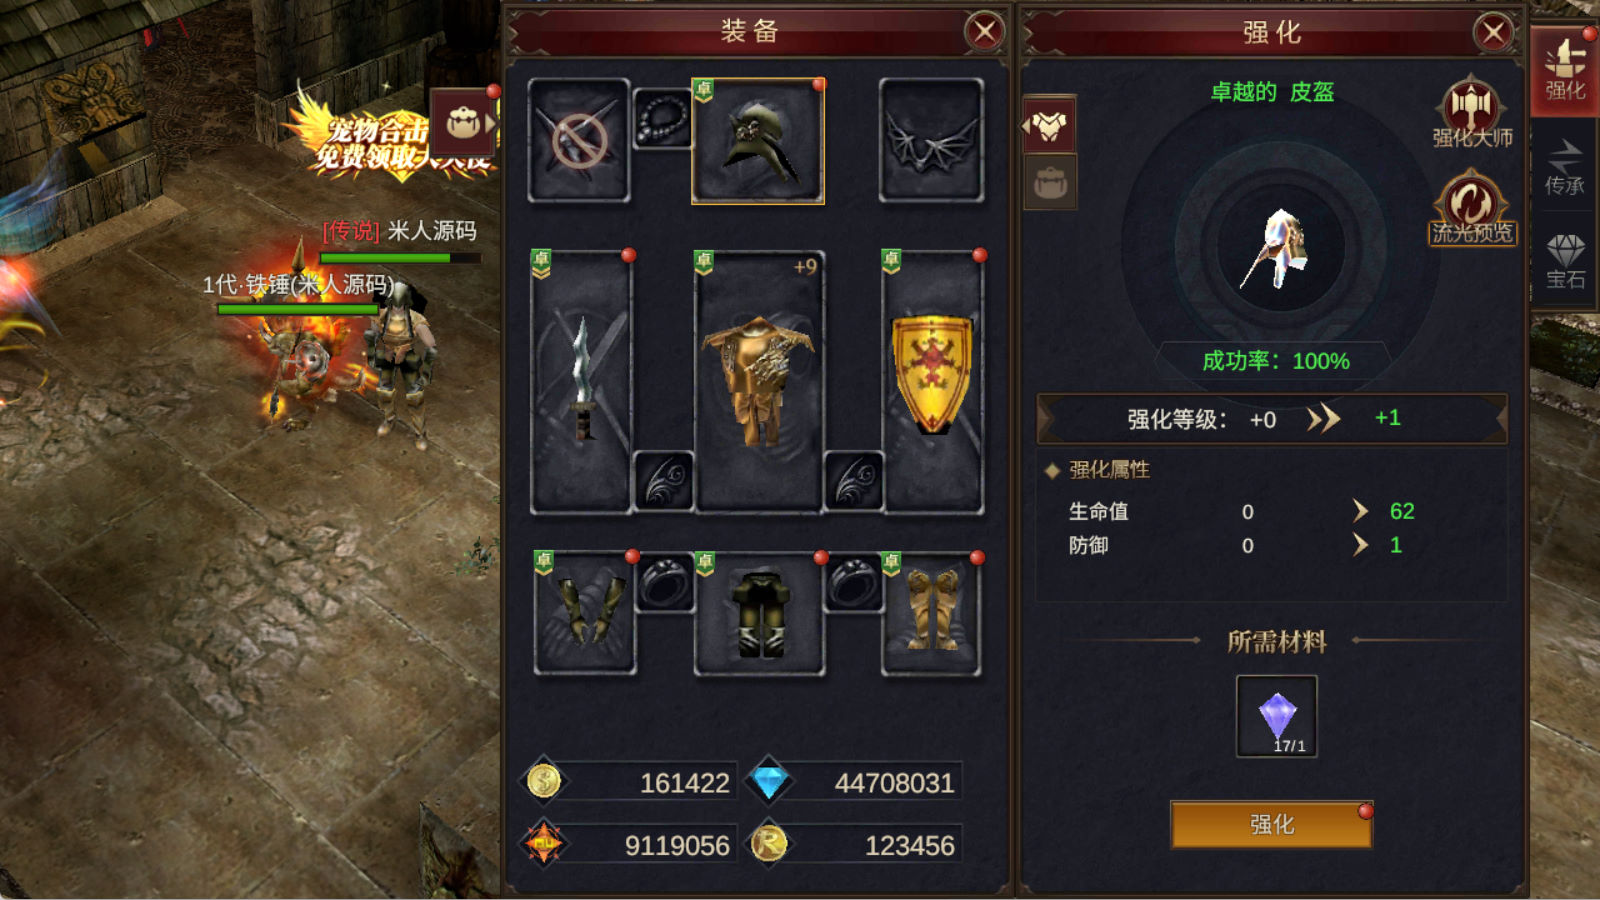Switch to the 强化 side tab
The height and width of the screenshot is (900, 1600).
[1565, 72]
